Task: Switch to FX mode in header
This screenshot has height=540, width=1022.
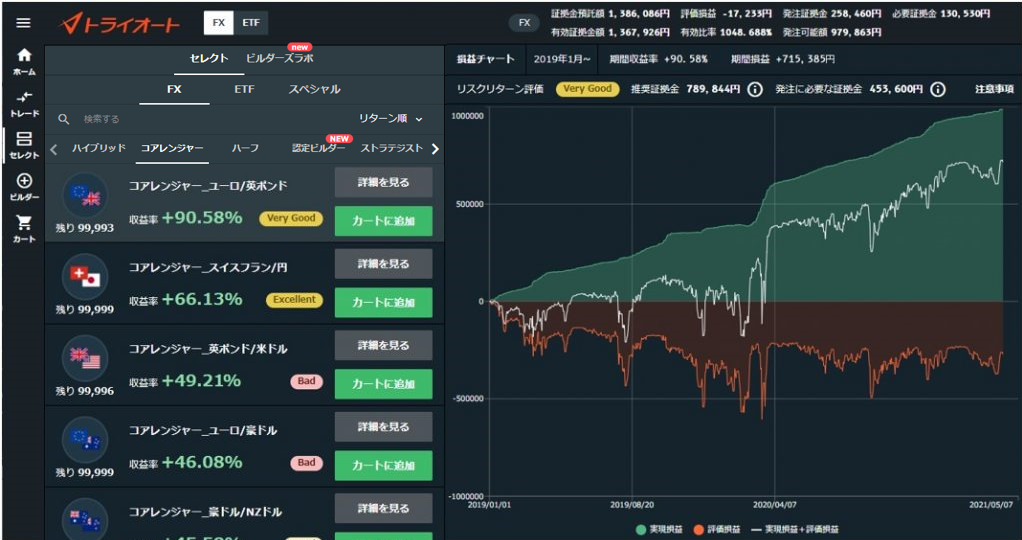Action: [x=219, y=23]
